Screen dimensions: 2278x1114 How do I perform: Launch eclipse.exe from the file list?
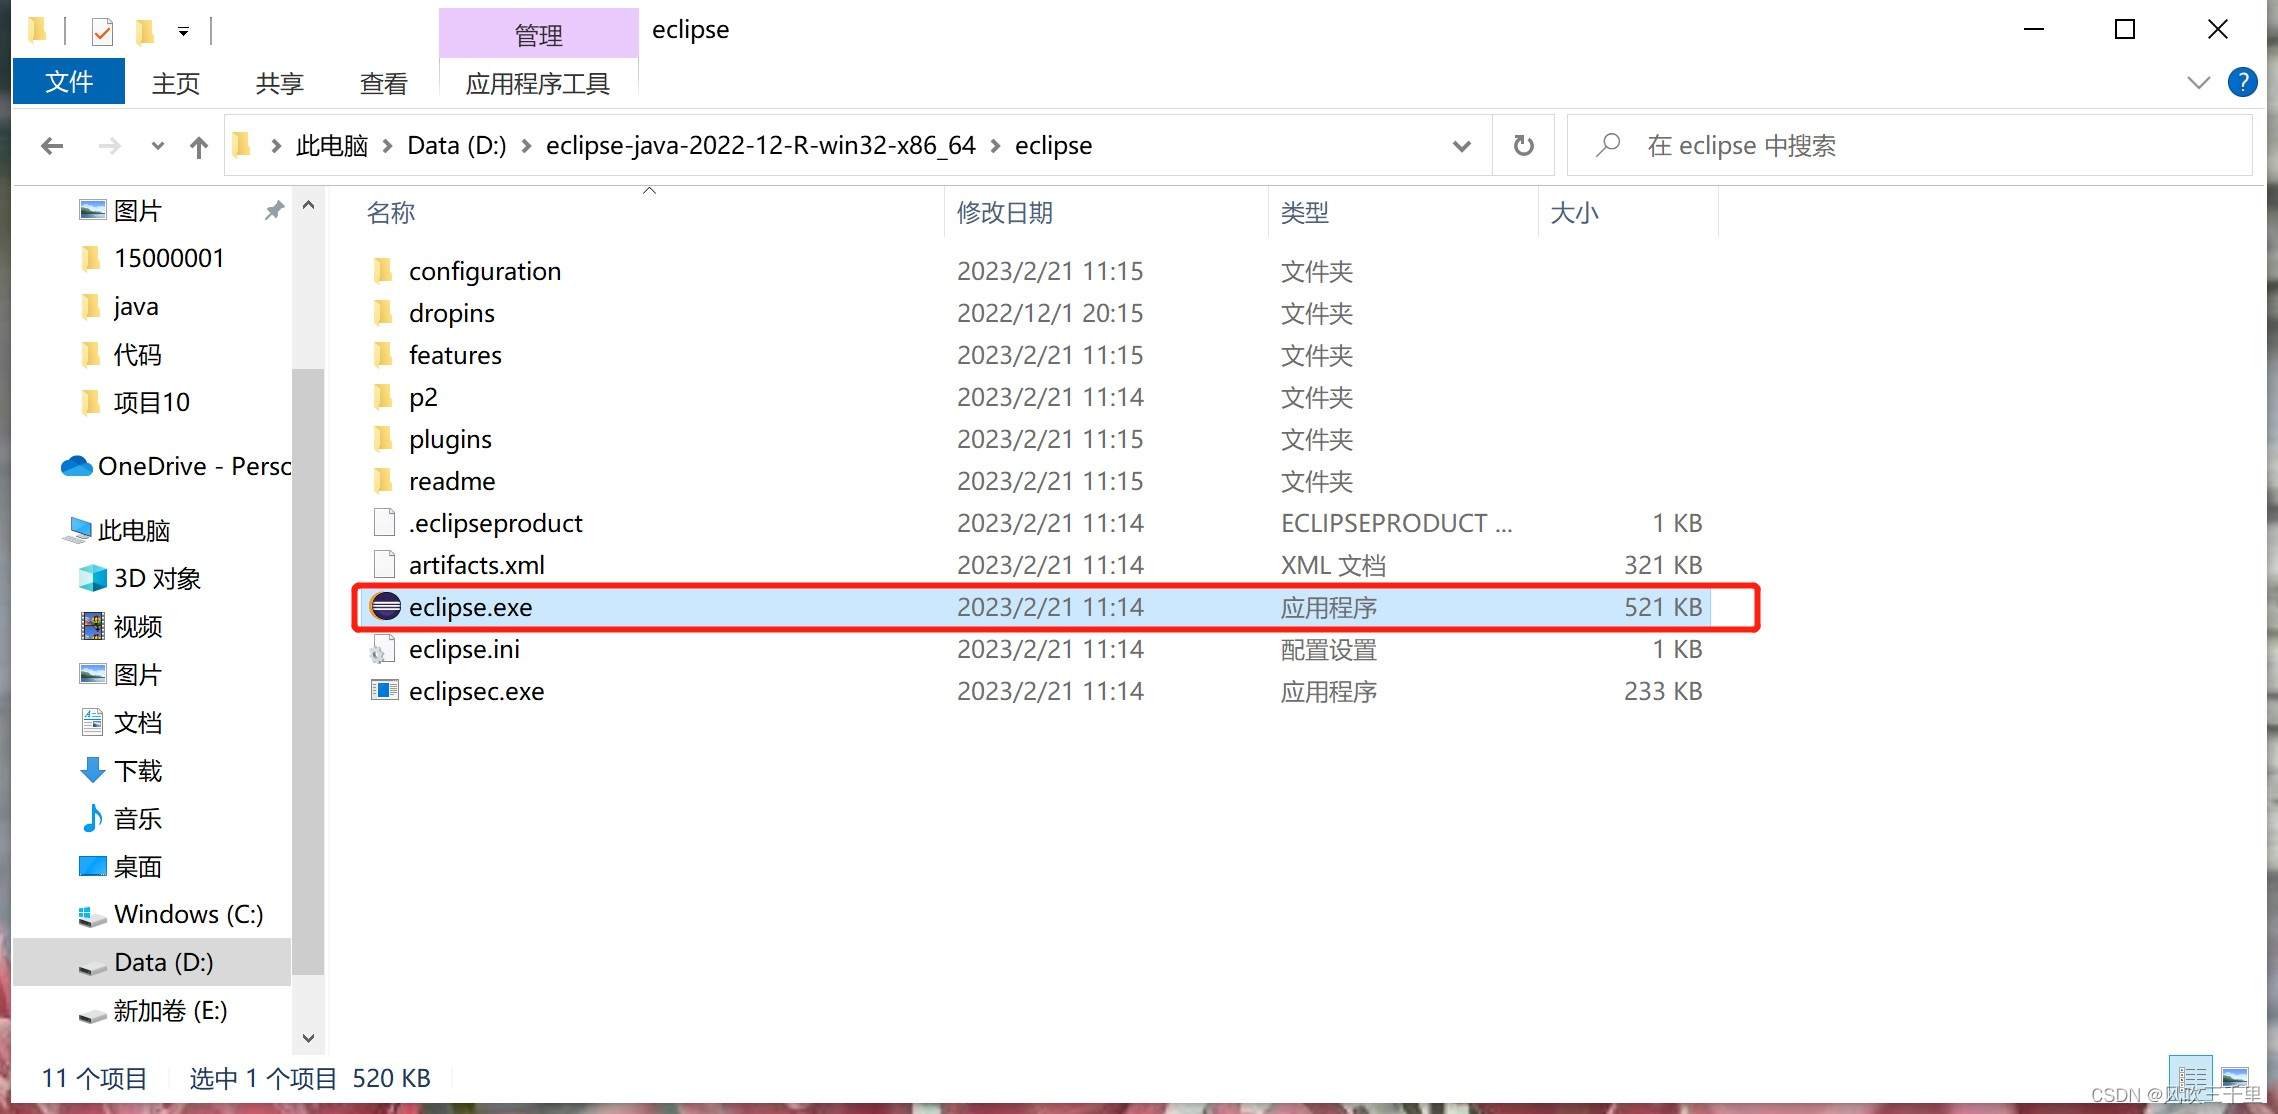(470, 607)
